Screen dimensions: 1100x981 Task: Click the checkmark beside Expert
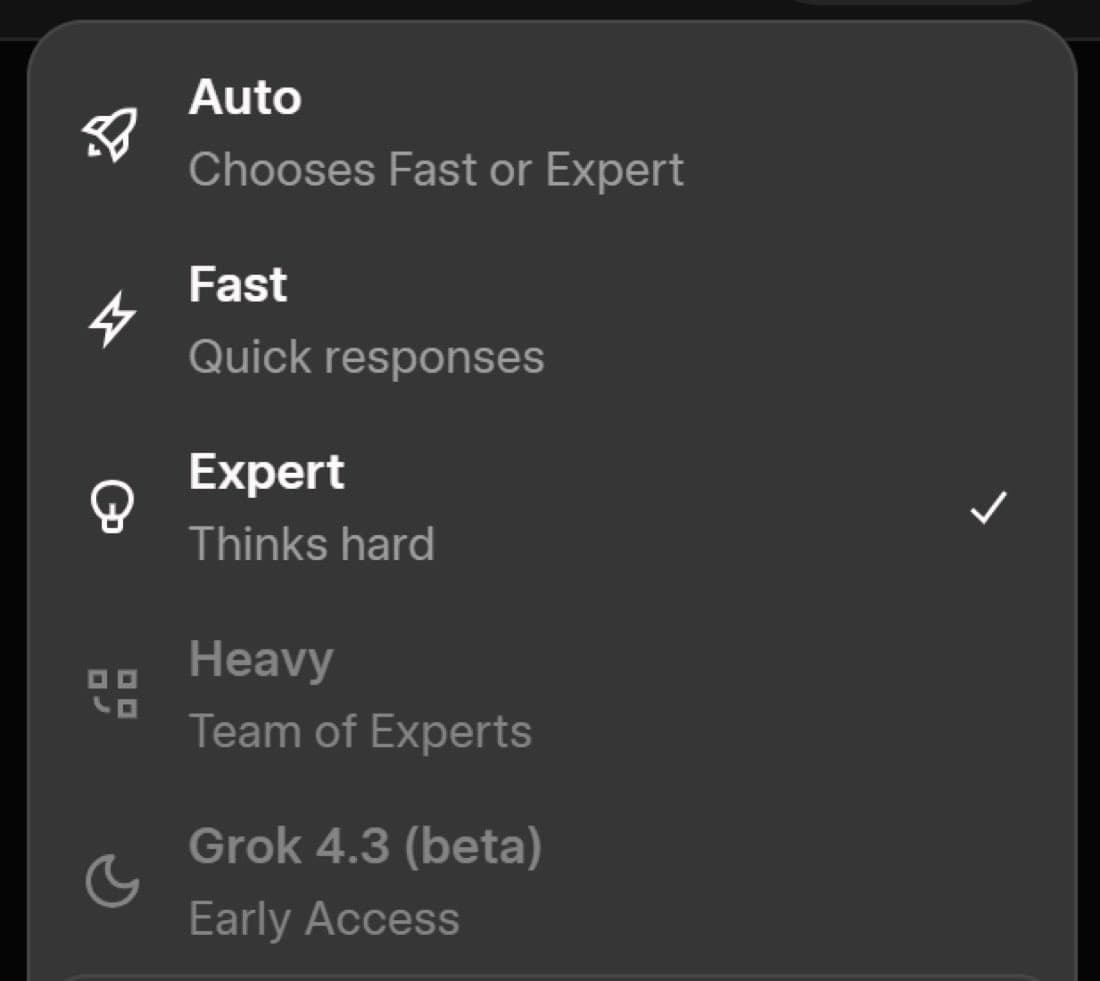click(x=989, y=507)
